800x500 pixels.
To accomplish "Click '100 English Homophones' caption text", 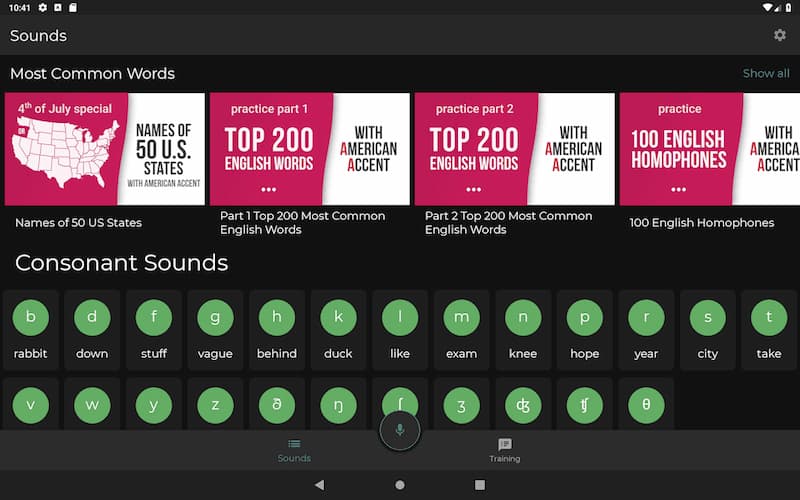I will (702, 223).
